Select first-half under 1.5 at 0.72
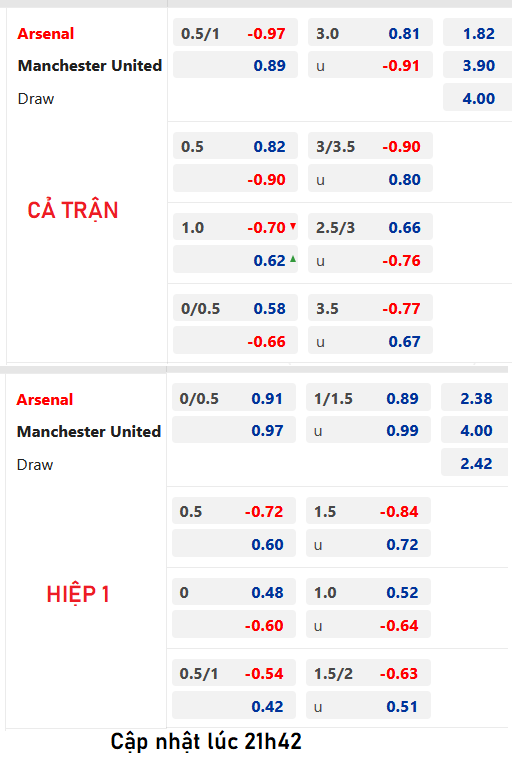512x761 pixels. click(x=368, y=544)
